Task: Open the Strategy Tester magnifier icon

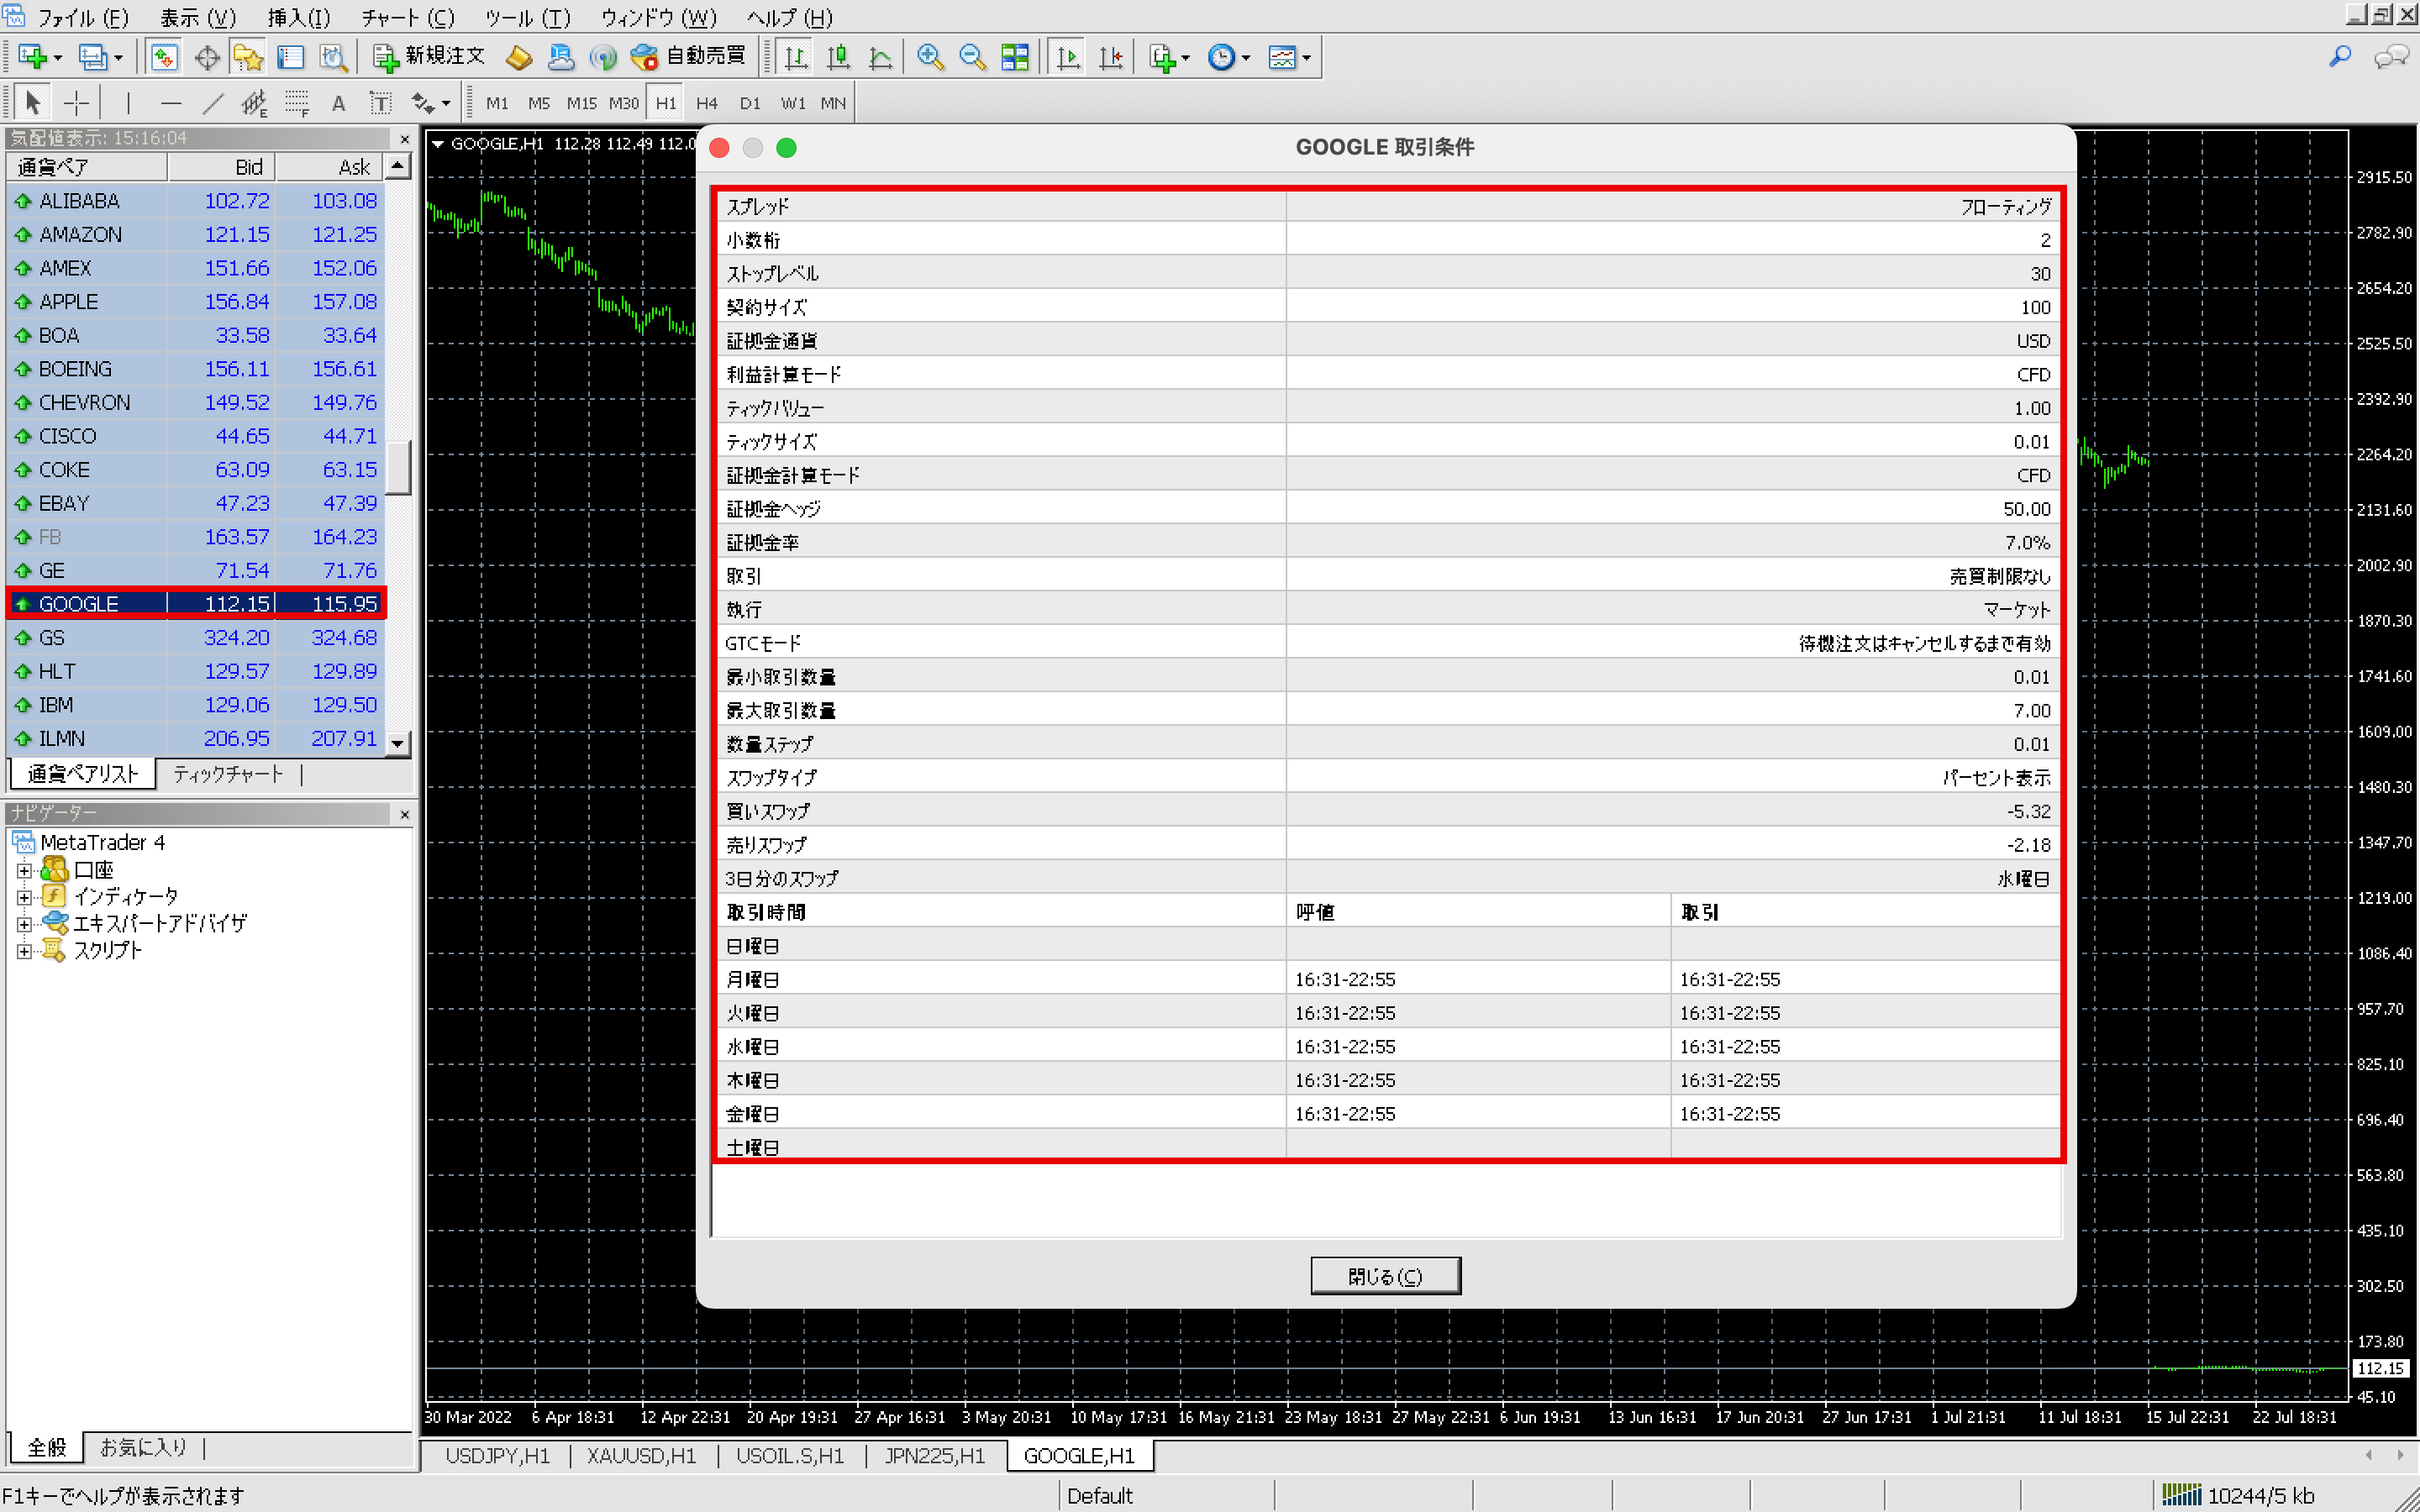Action: pyautogui.click(x=333, y=57)
